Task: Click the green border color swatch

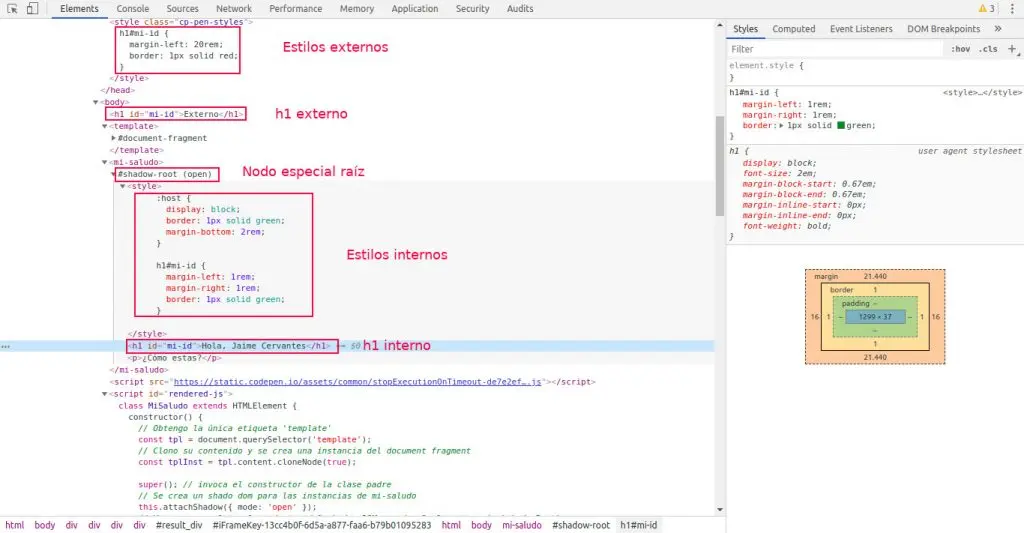Action: pyautogui.click(x=840, y=125)
